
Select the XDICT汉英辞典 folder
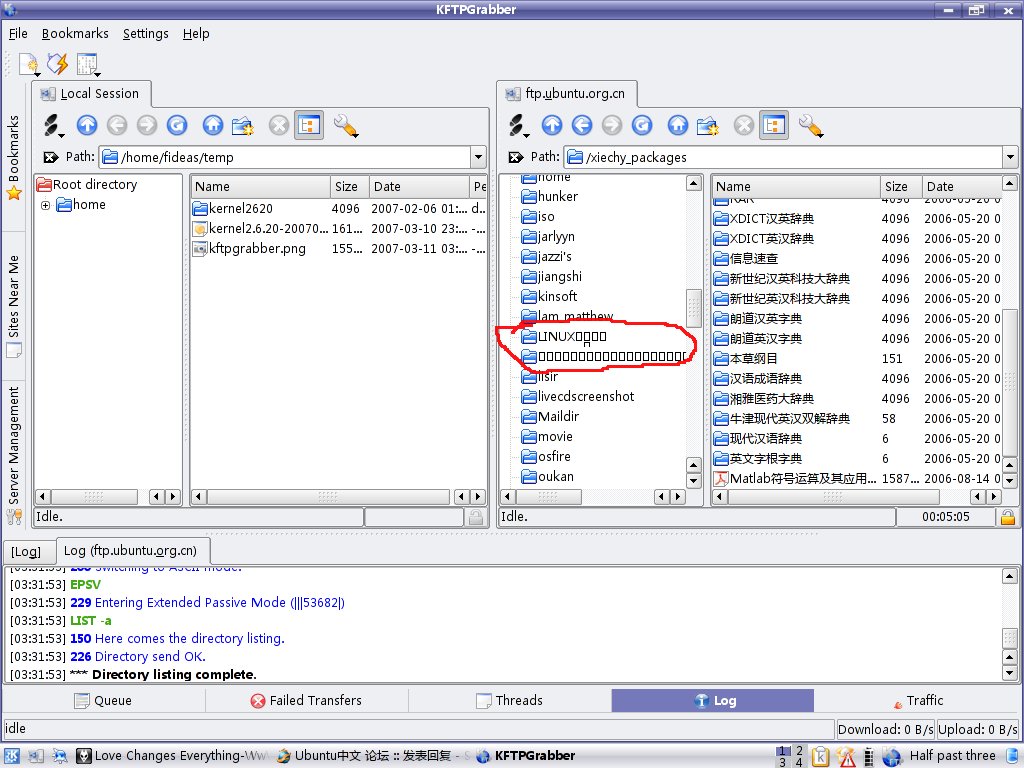771,219
